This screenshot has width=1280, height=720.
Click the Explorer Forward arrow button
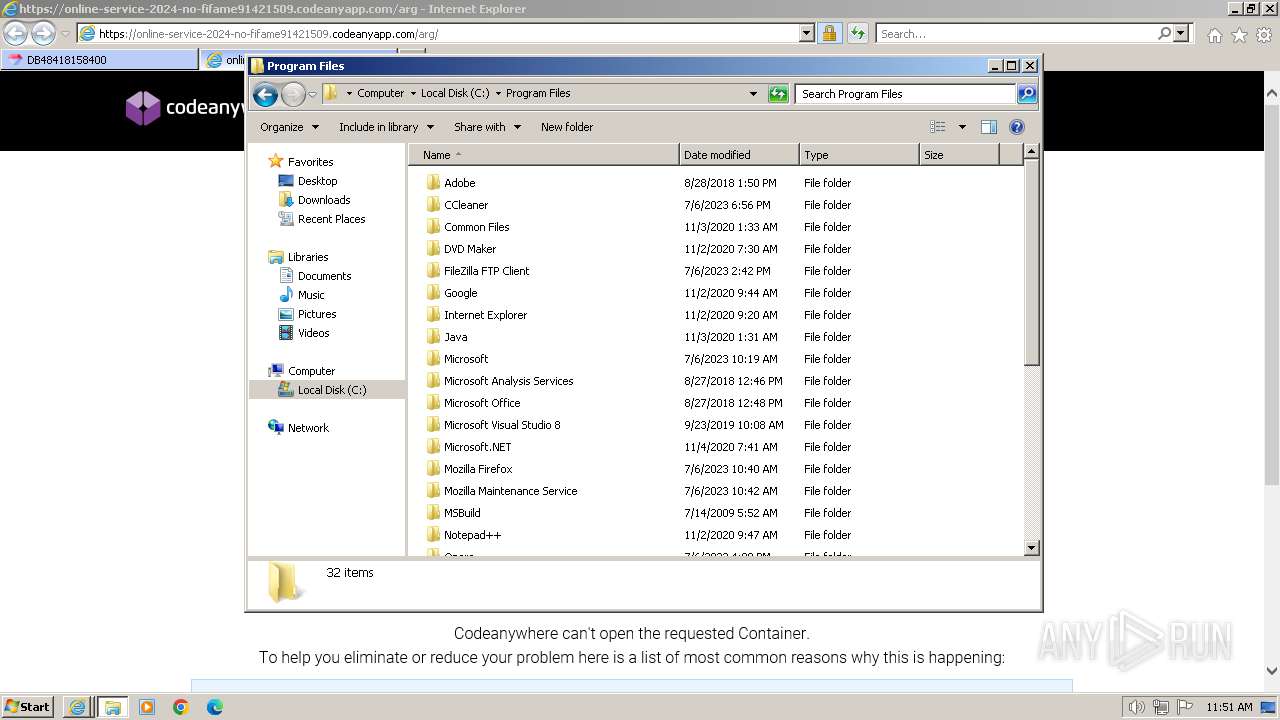293,94
